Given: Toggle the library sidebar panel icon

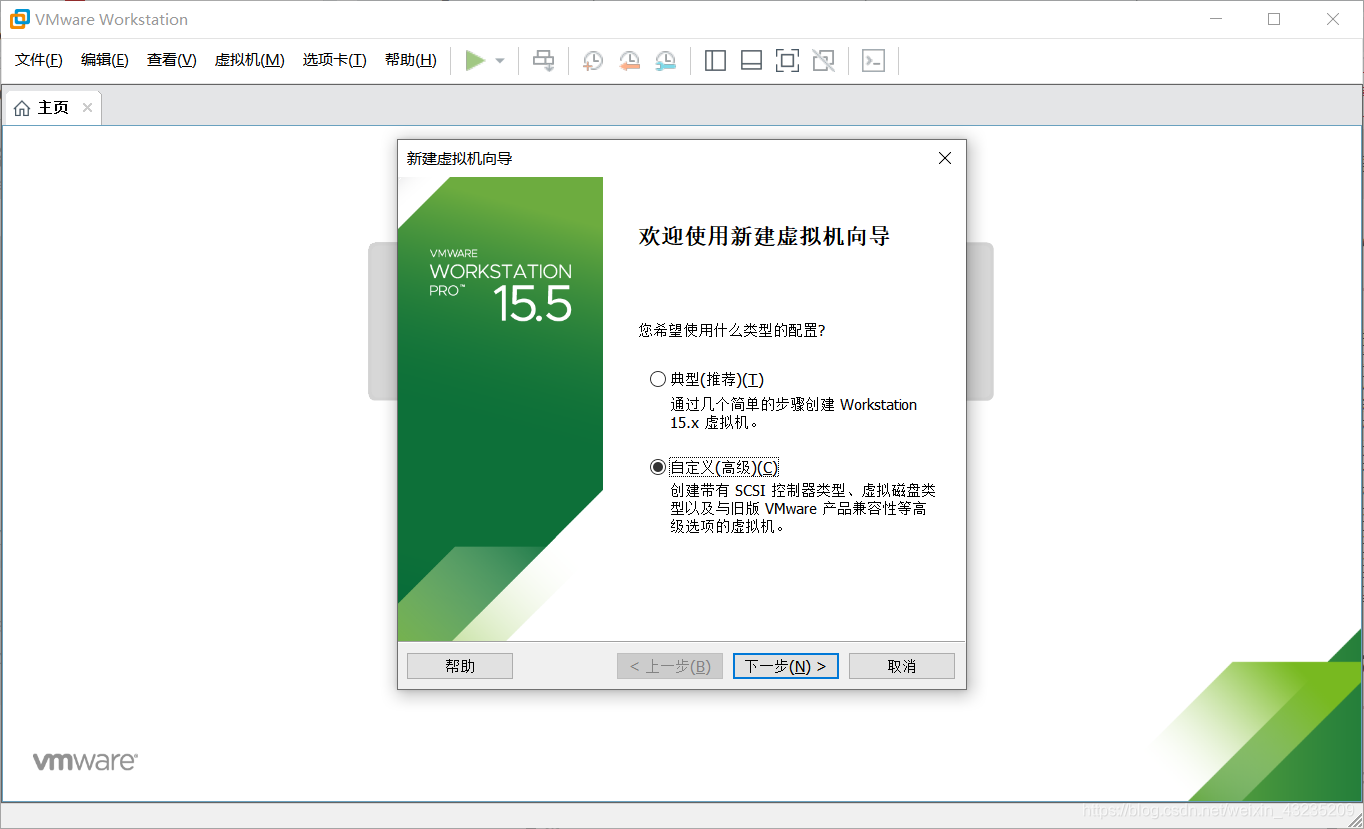Looking at the screenshot, I should tap(715, 61).
